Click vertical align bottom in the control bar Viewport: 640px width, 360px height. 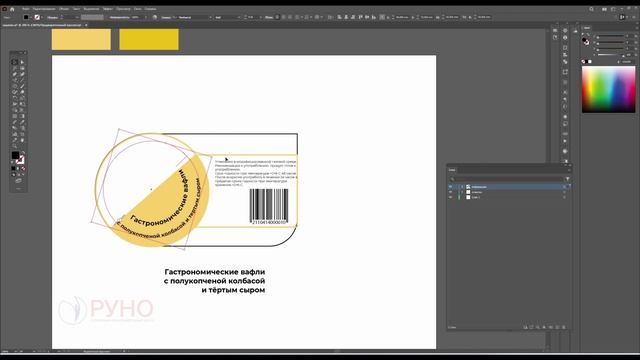373,17
